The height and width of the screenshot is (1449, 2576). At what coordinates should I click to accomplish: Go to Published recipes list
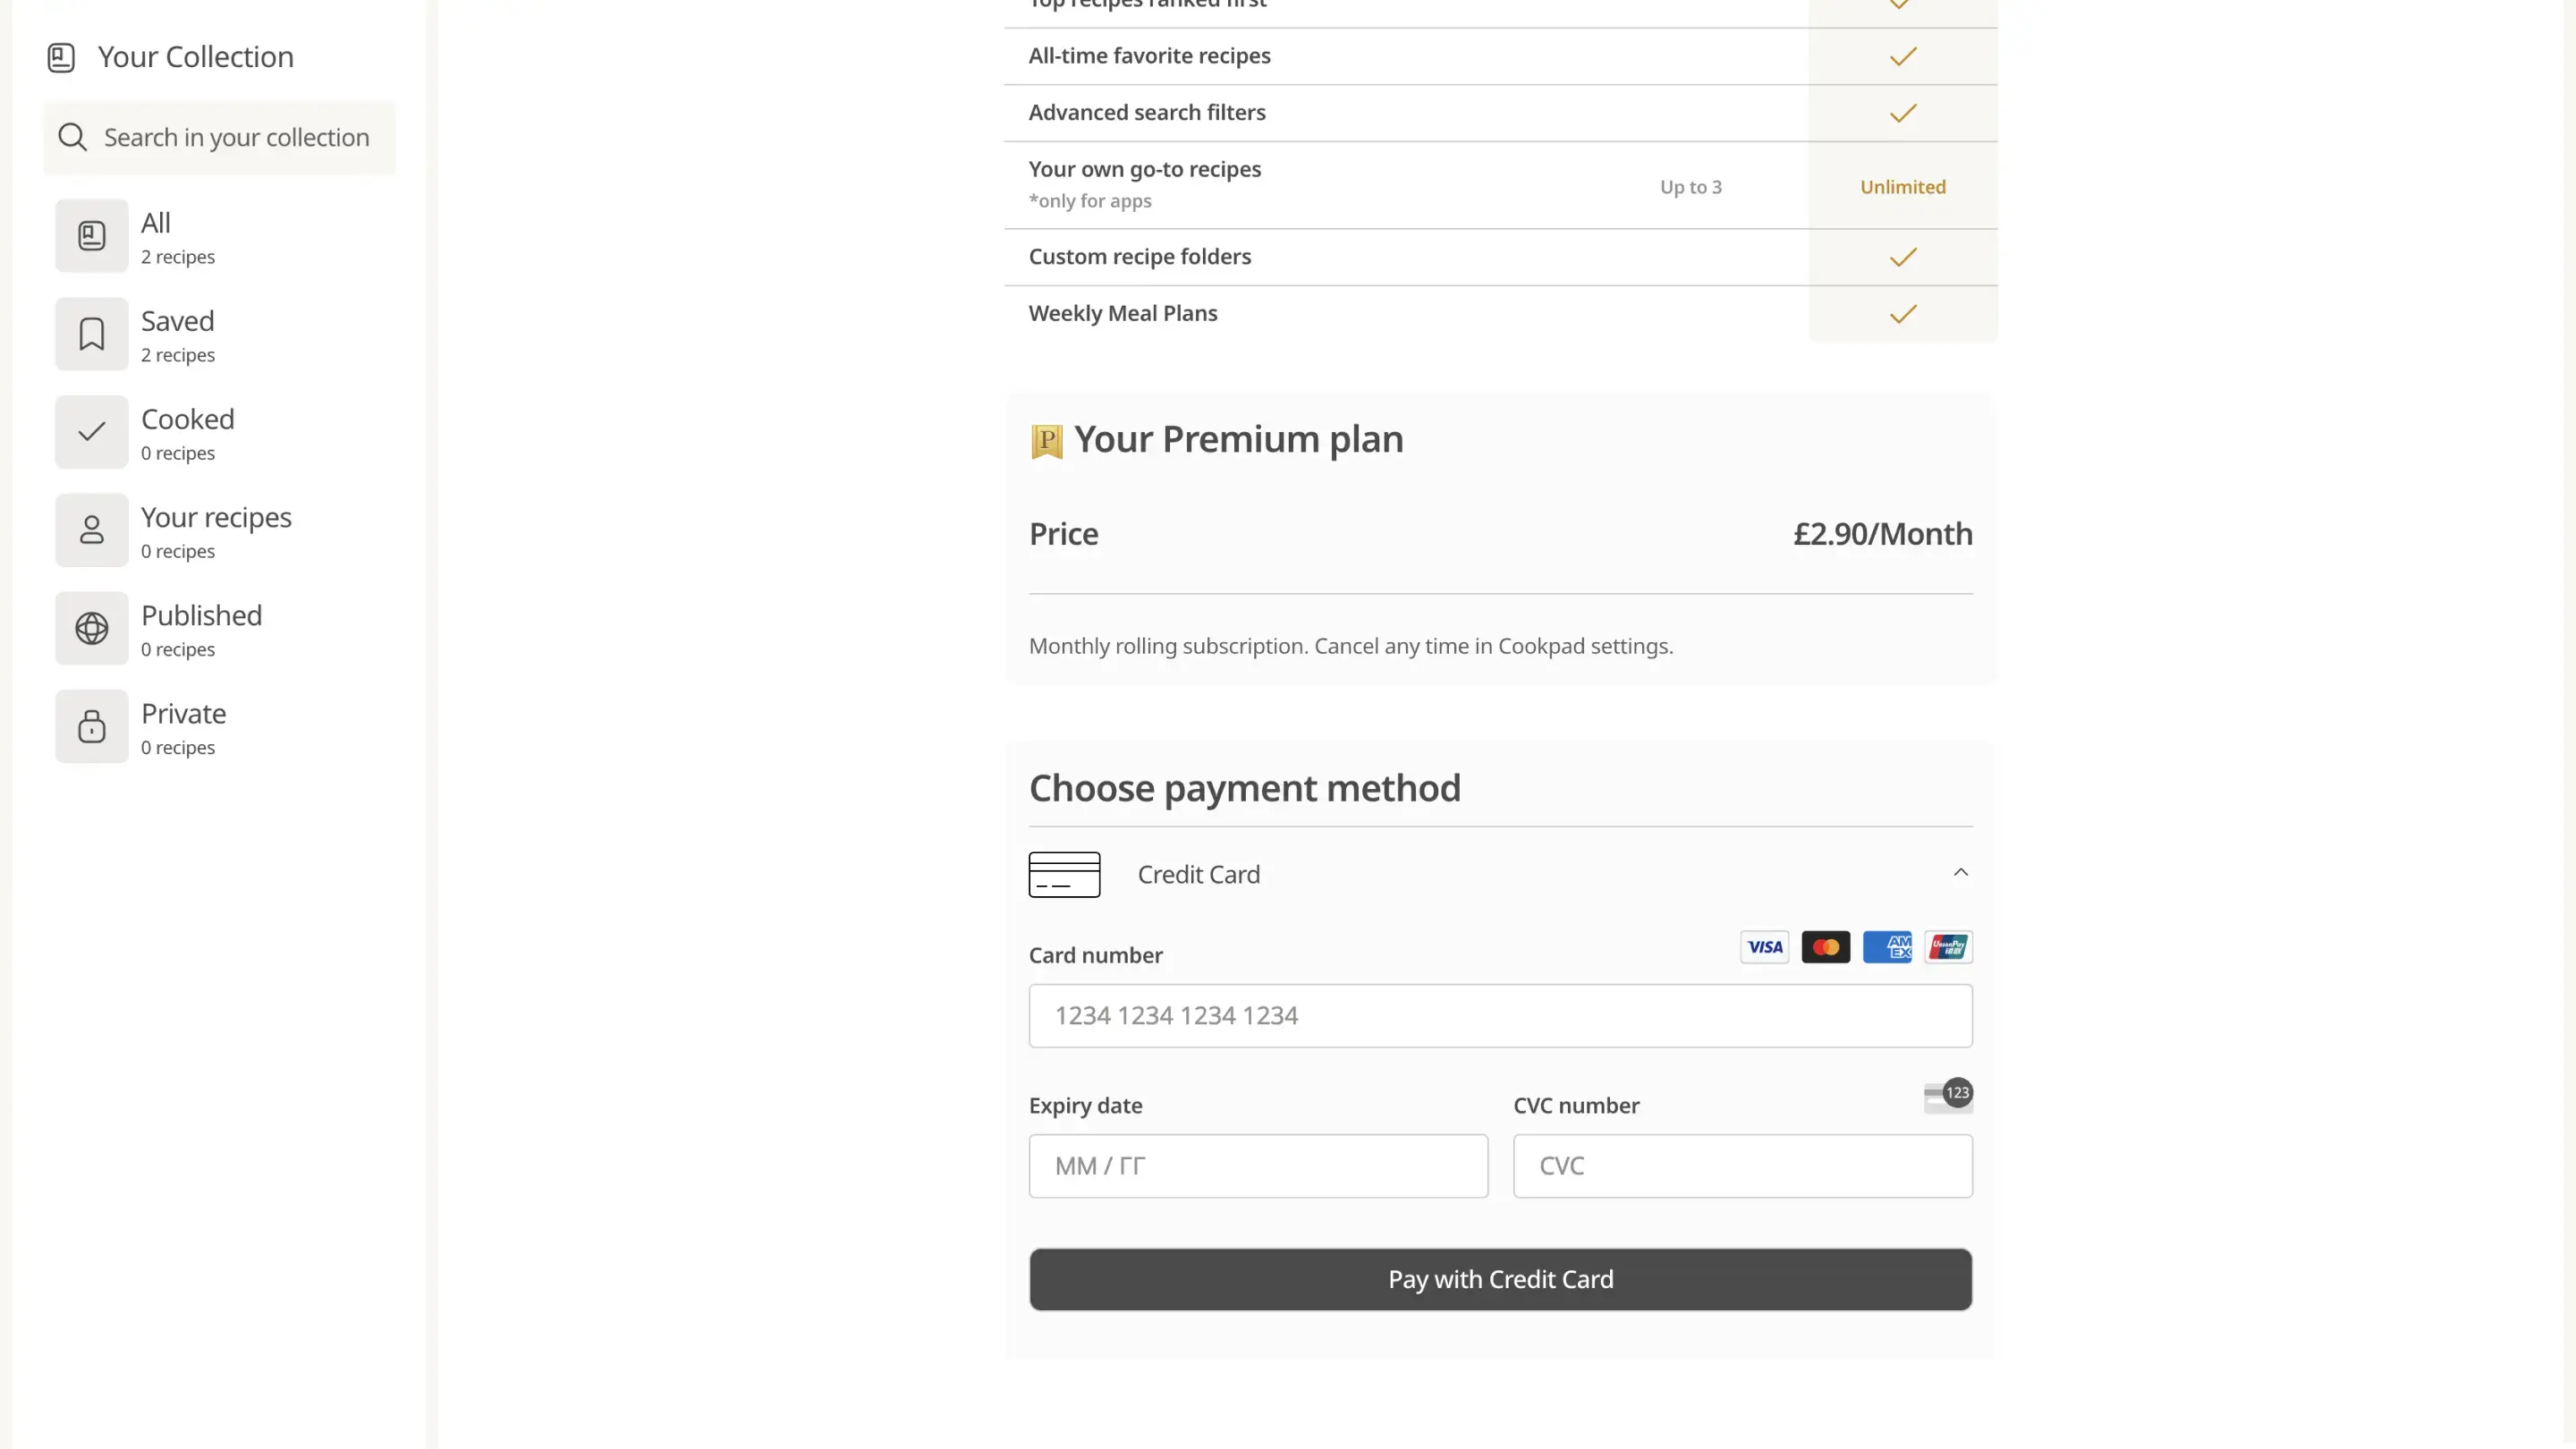[x=201, y=629]
